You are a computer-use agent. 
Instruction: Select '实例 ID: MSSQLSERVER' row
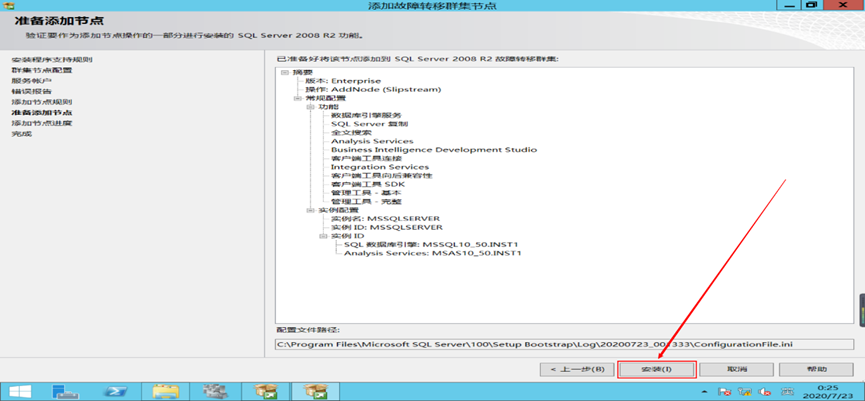[x=386, y=227]
